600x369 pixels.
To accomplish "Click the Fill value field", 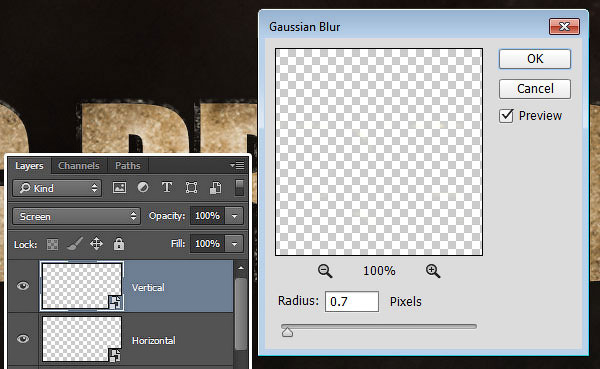I will click(207, 244).
